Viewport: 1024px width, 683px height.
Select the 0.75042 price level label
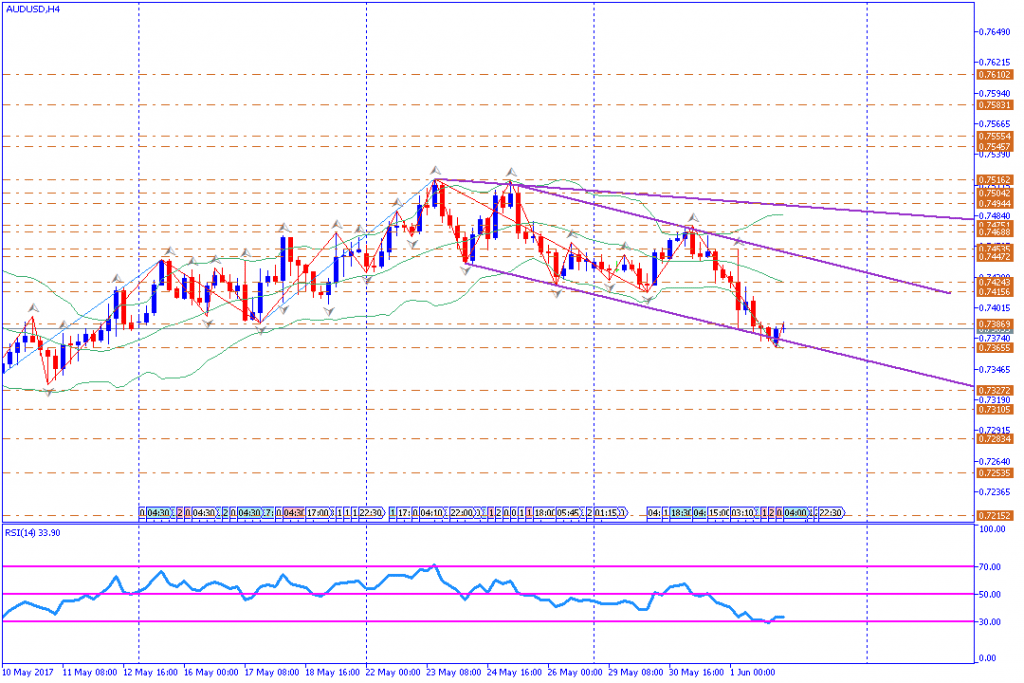(x=995, y=193)
